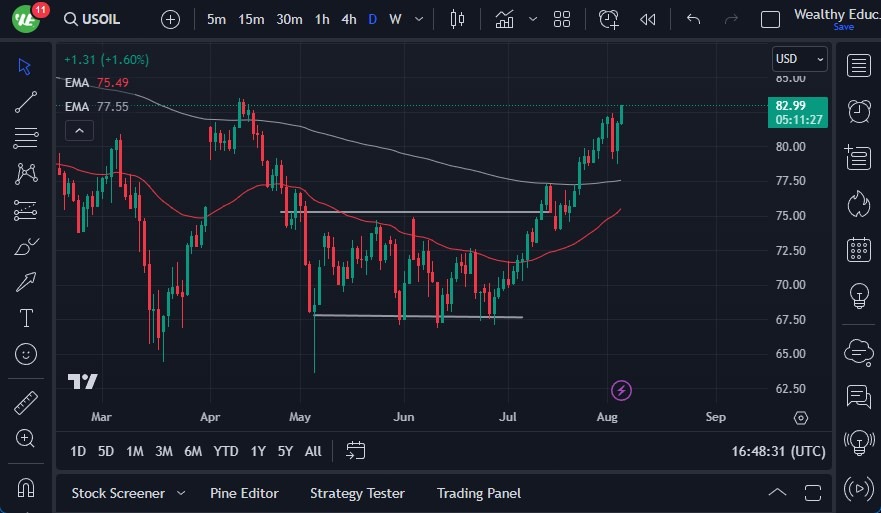This screenshot has height=513, width=881.
Task: Open the USD currency dropdown
Action: 800,59
